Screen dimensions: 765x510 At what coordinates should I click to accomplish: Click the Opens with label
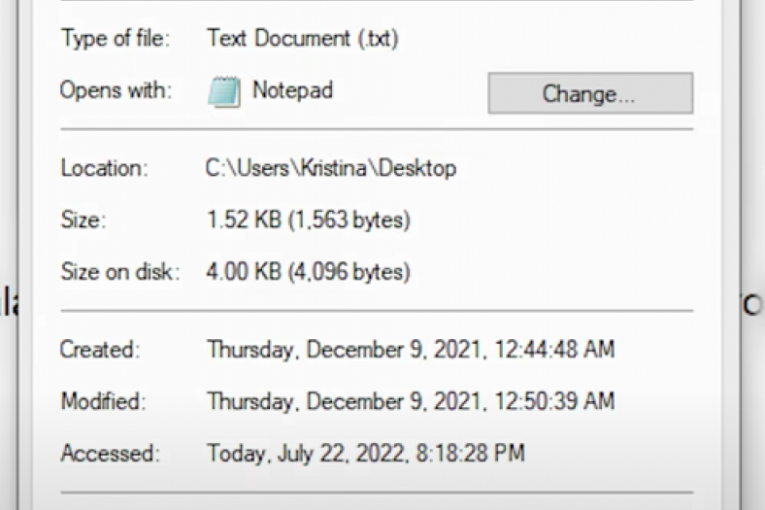(x=116, y=91)
